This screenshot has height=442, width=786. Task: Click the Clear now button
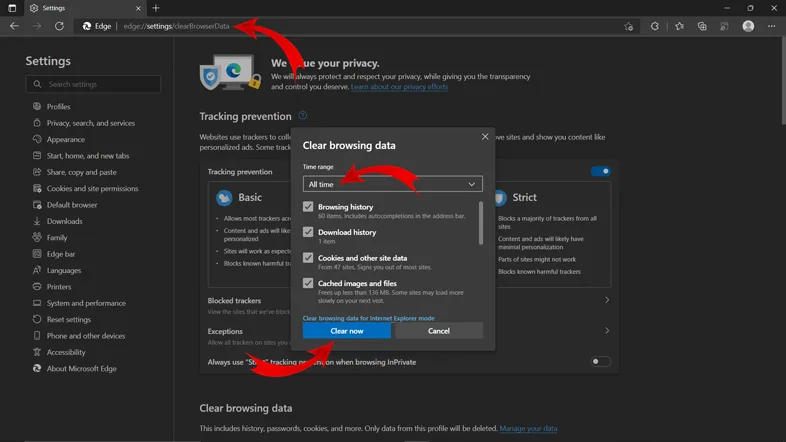click(346, 331)
